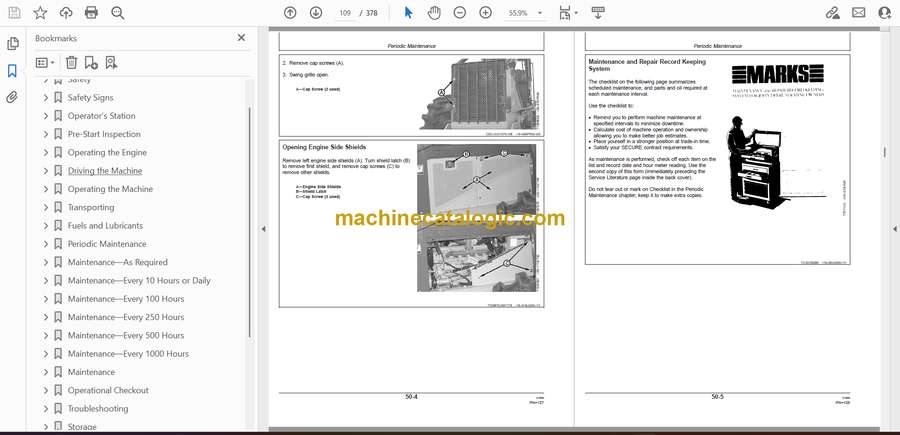Open the Page Thumbnails panel

pyautogui.click(x=13, y=44)
